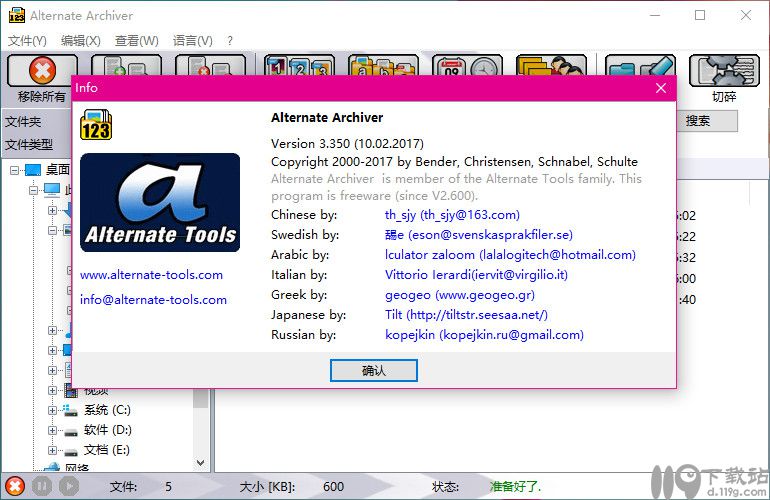Click the 文件 count value 5

[x=168, y=487]
